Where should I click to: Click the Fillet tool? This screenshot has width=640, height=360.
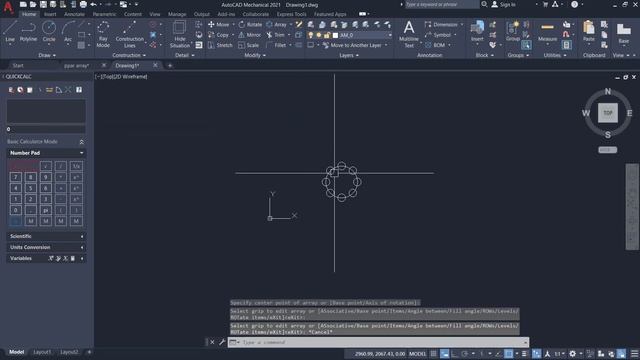click(276, 45)
